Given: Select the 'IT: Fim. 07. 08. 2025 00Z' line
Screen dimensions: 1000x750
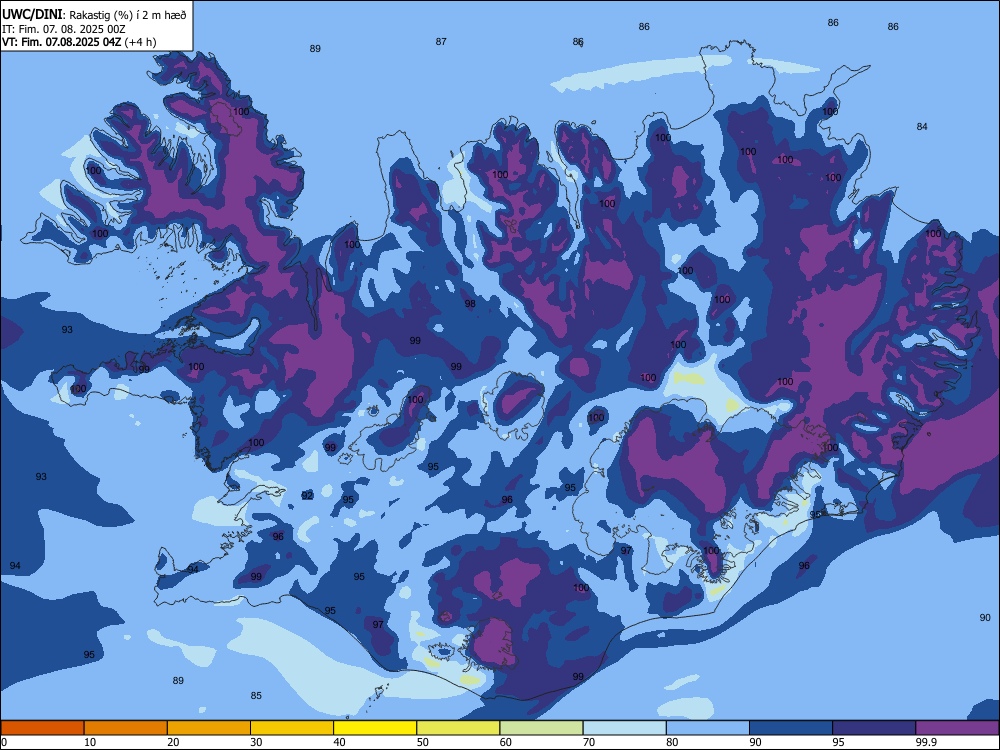Looking at the screenshot, I should point(64,29).
